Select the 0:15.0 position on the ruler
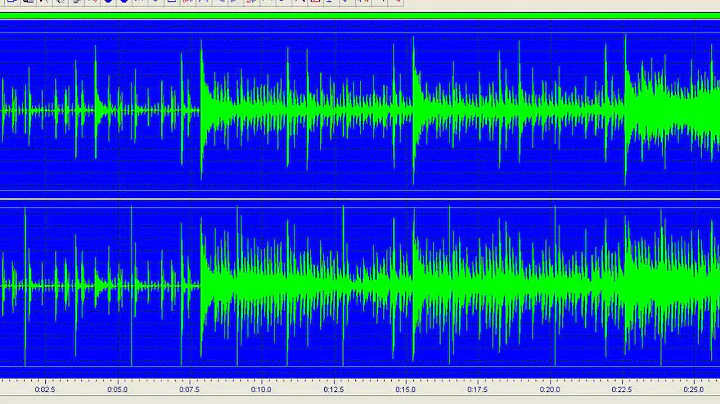The width and height of the screenshot is (720, 404). pyautogui.click(x=405, y=389)
